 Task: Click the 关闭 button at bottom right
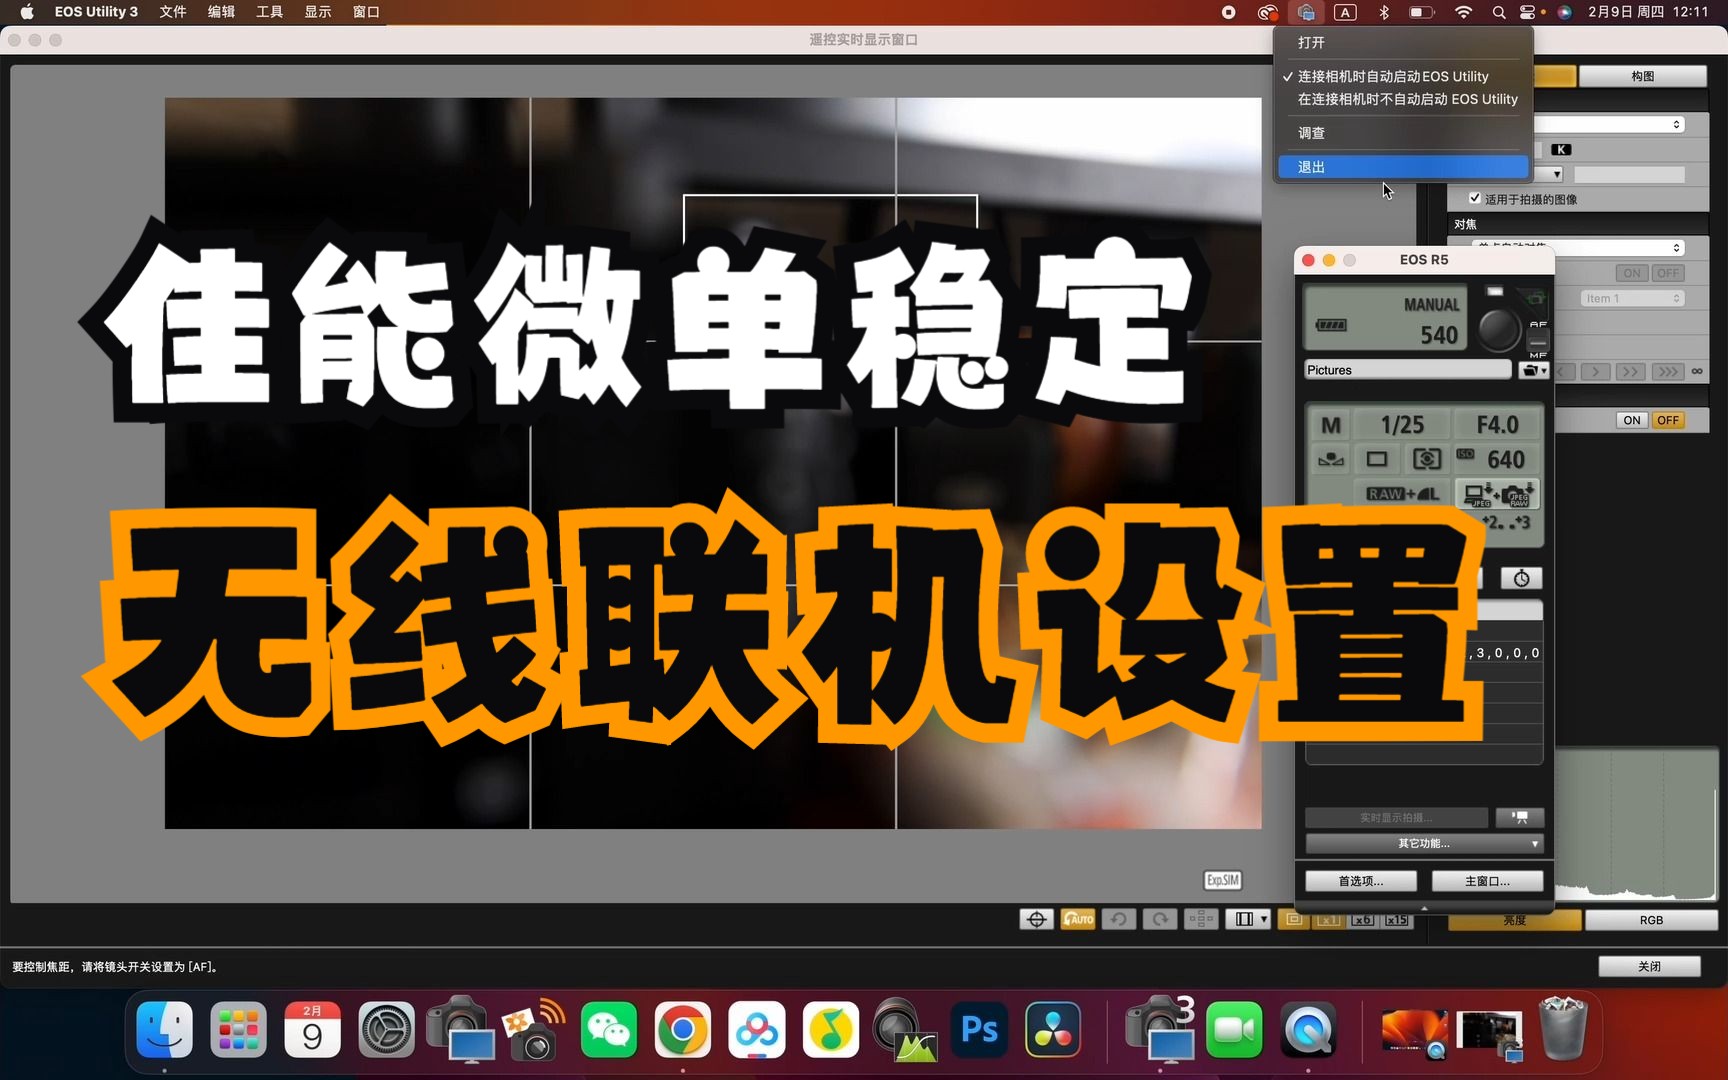click(x=1651, y=966)
